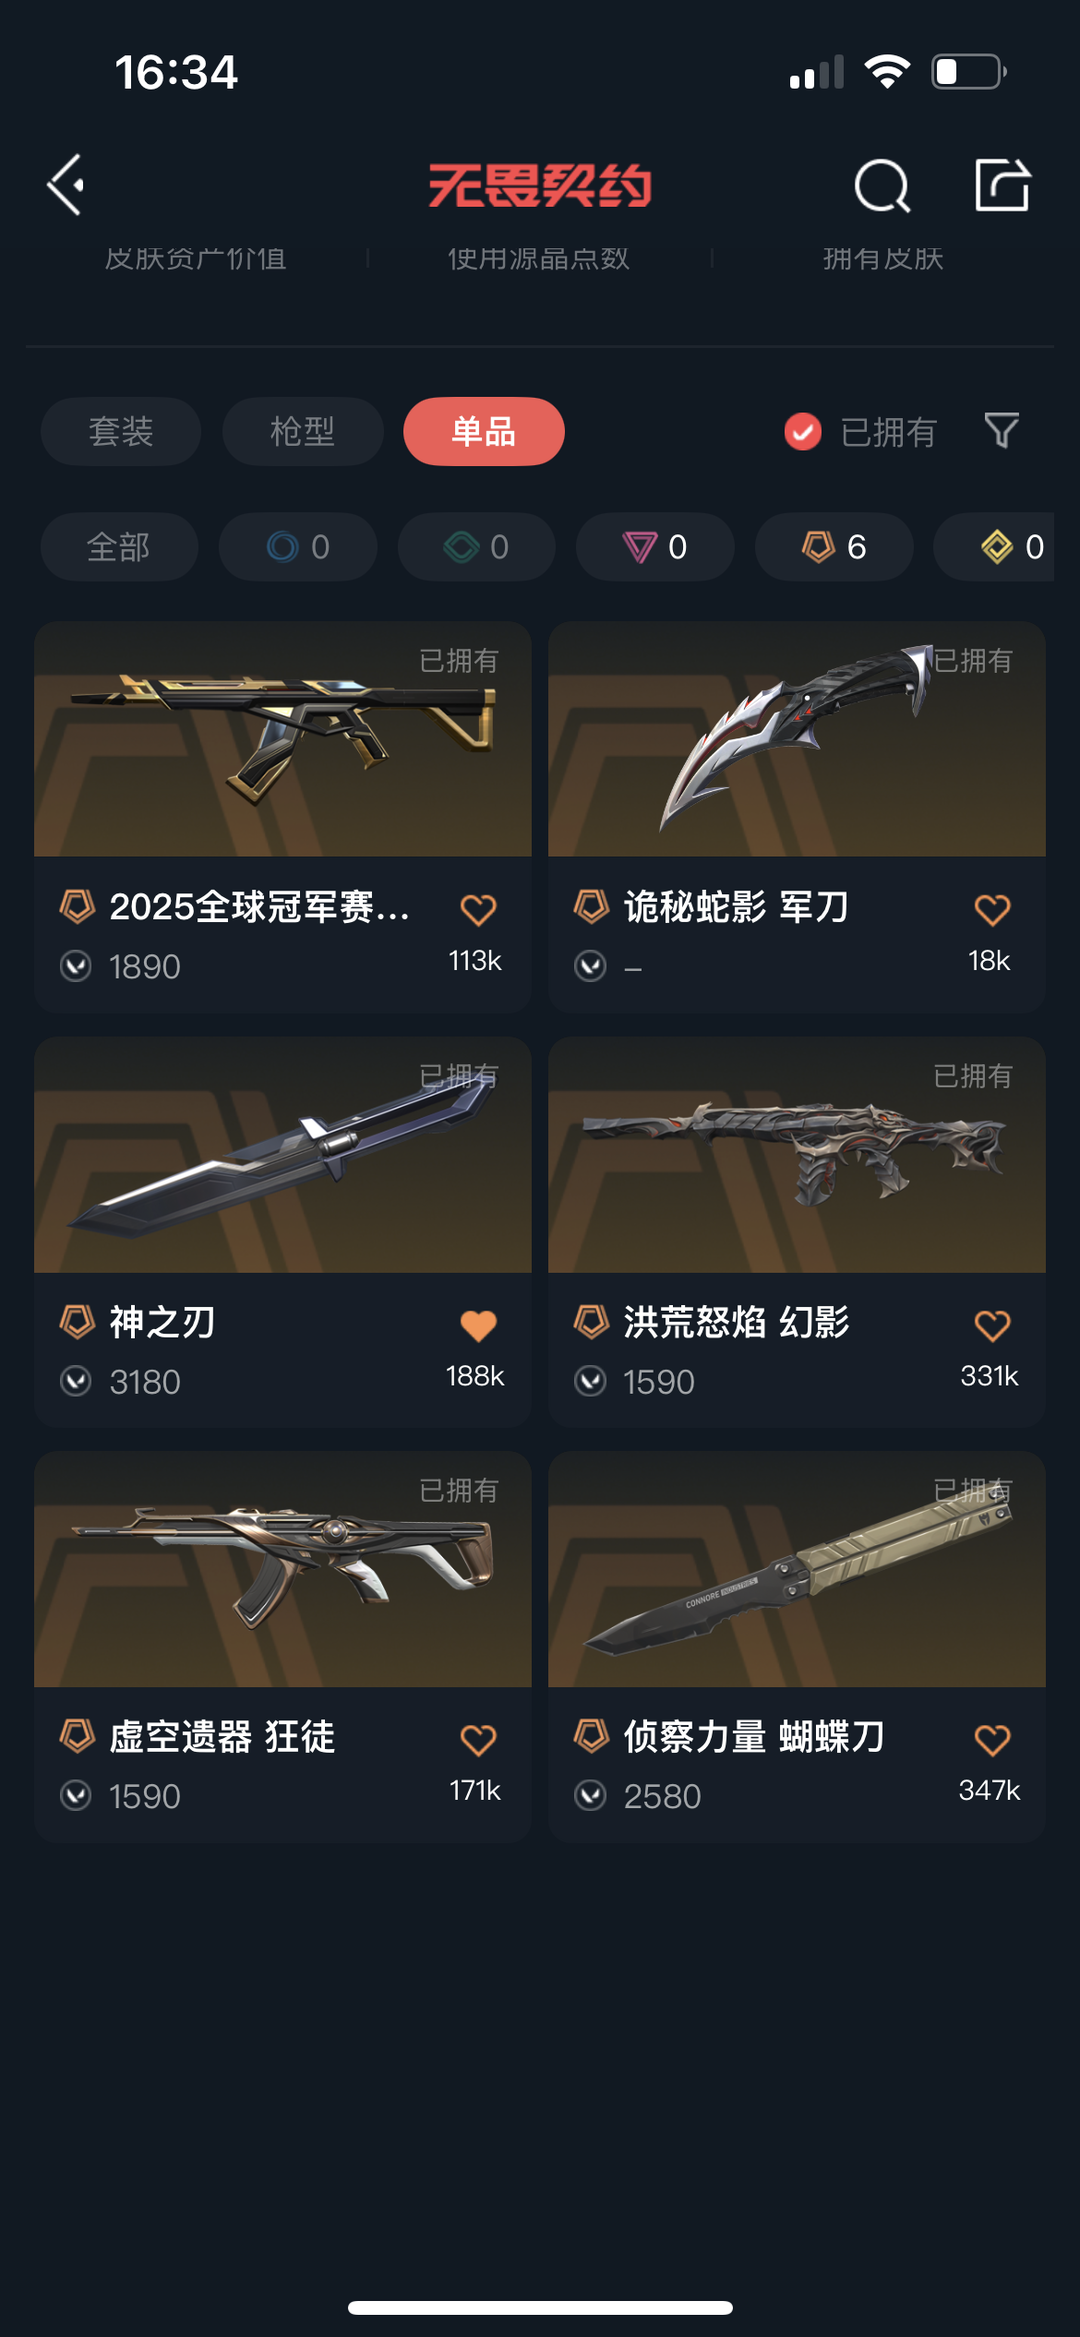Select the 单品 tab
Image resolution: width=1080 pixels, height=2337 pixels.
point(484,431)
